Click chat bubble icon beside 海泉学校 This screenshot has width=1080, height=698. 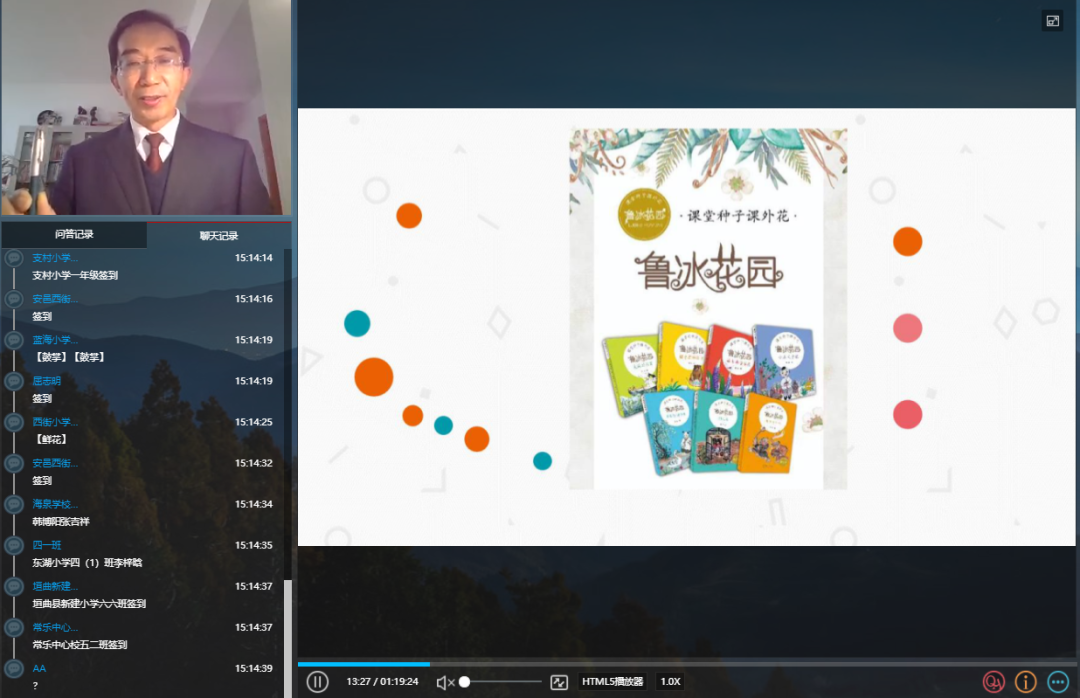point(14,504)
